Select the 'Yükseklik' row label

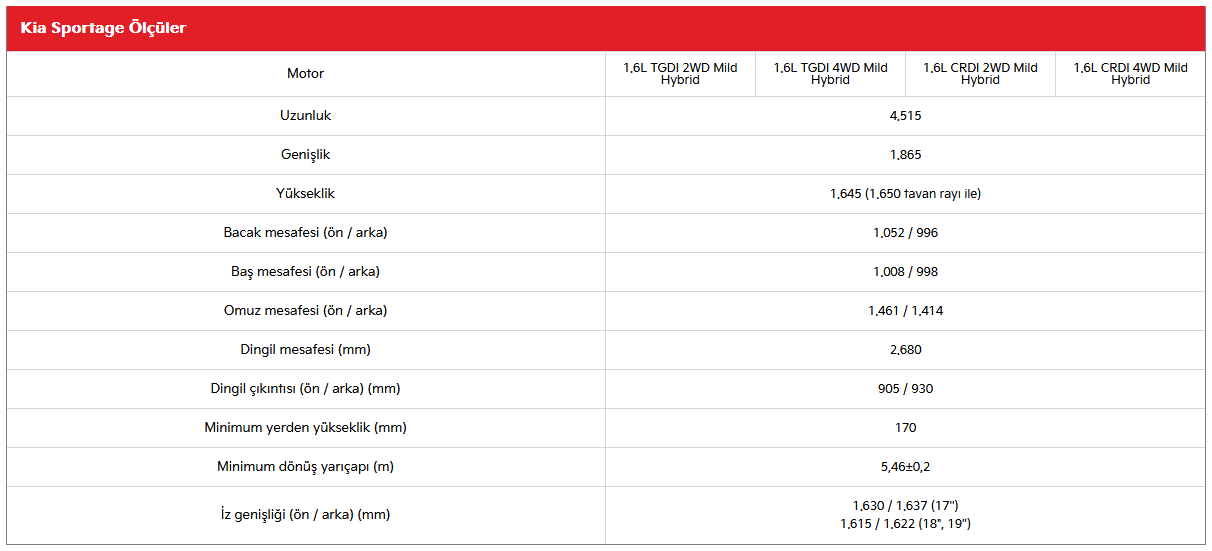(305, 194)
